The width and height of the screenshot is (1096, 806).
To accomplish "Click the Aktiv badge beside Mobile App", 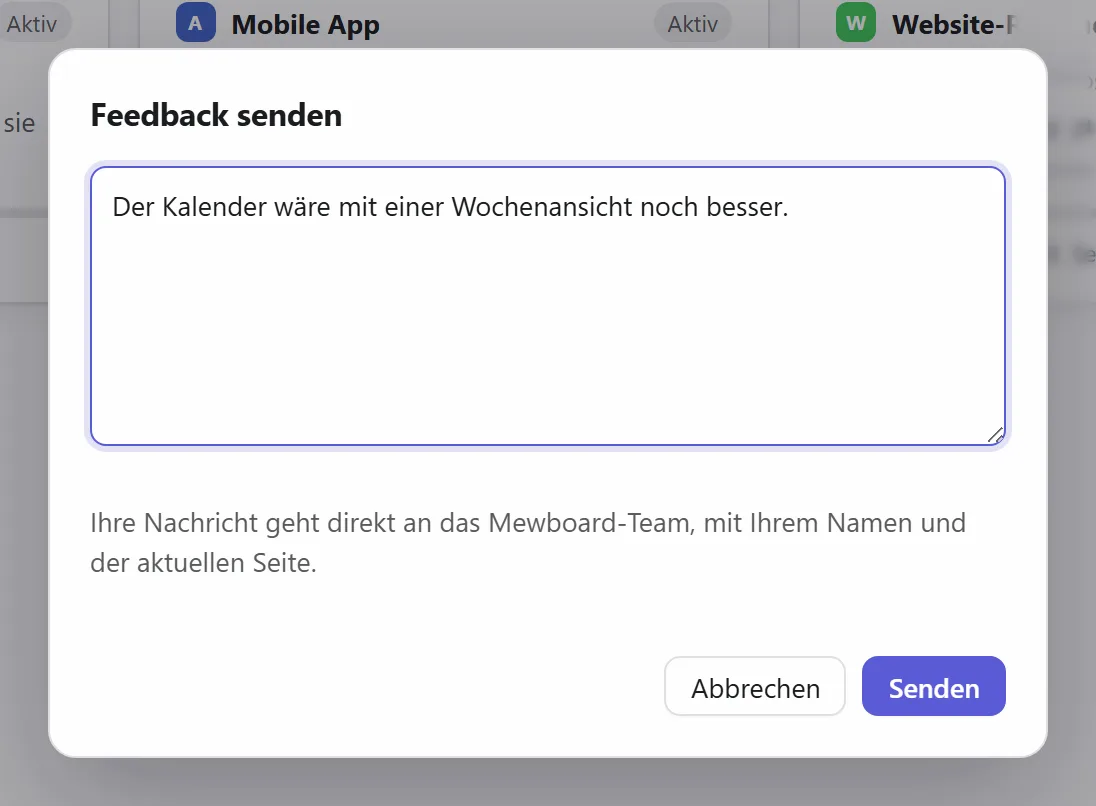I will (x=692, y=24).
